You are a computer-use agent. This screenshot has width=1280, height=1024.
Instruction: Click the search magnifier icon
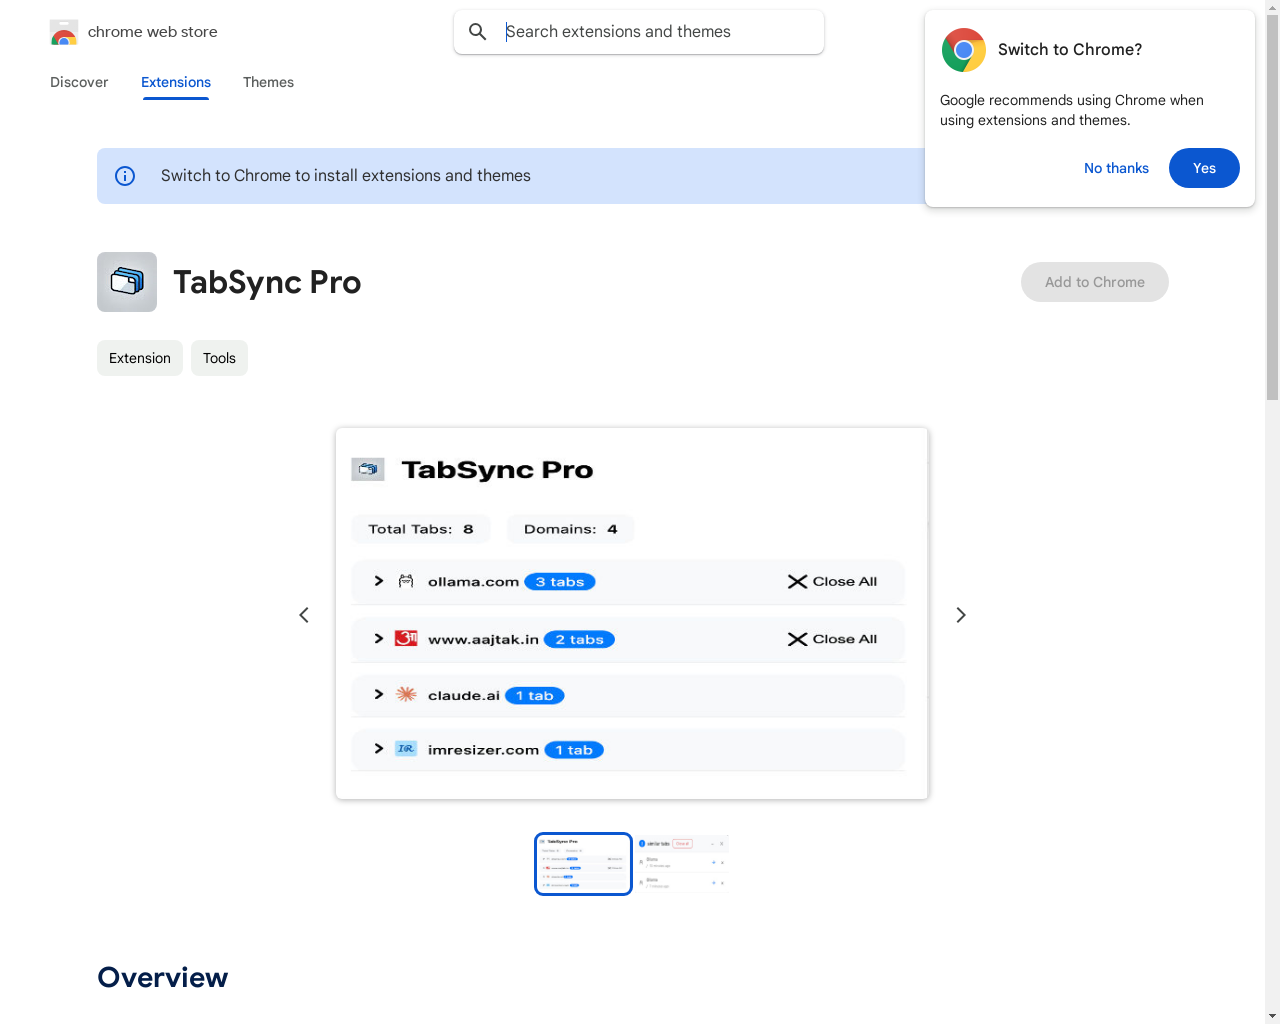(x=478, y=32)
